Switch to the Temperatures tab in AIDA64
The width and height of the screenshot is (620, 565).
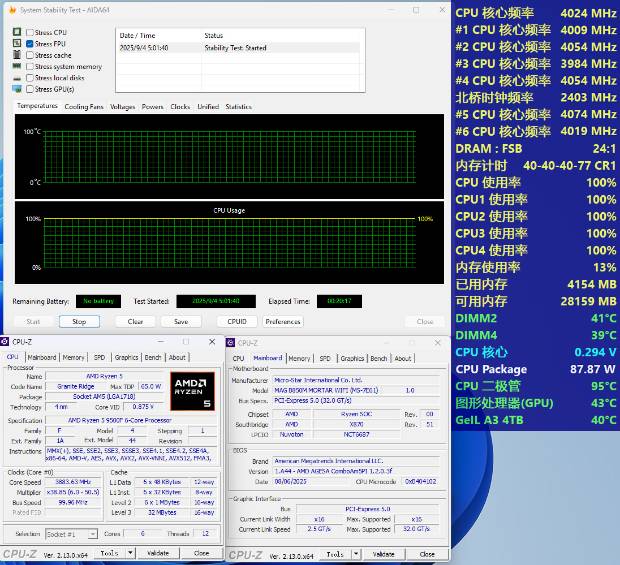(37, 106)
